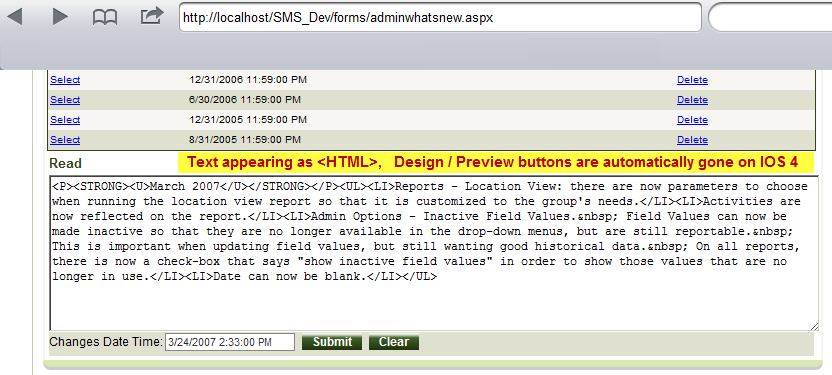The height and width of the screenshot is (375, 832).
Task: Clear the form with Clear button
Action: (x=394, y=342)
